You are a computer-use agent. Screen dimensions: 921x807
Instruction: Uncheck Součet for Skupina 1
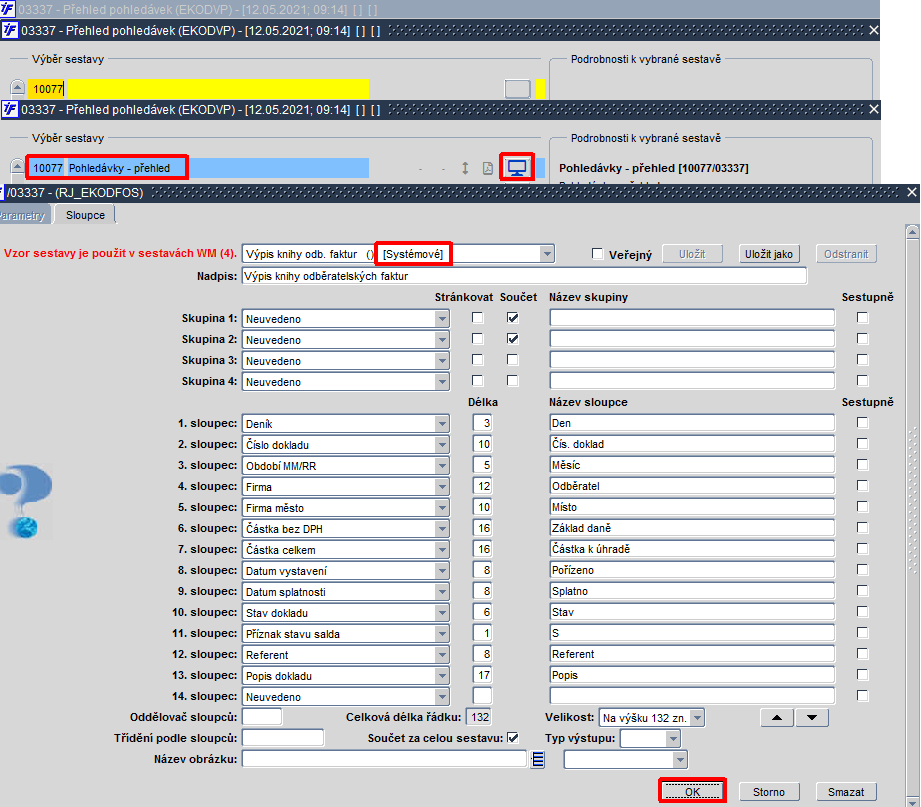[x=513, y=318]
